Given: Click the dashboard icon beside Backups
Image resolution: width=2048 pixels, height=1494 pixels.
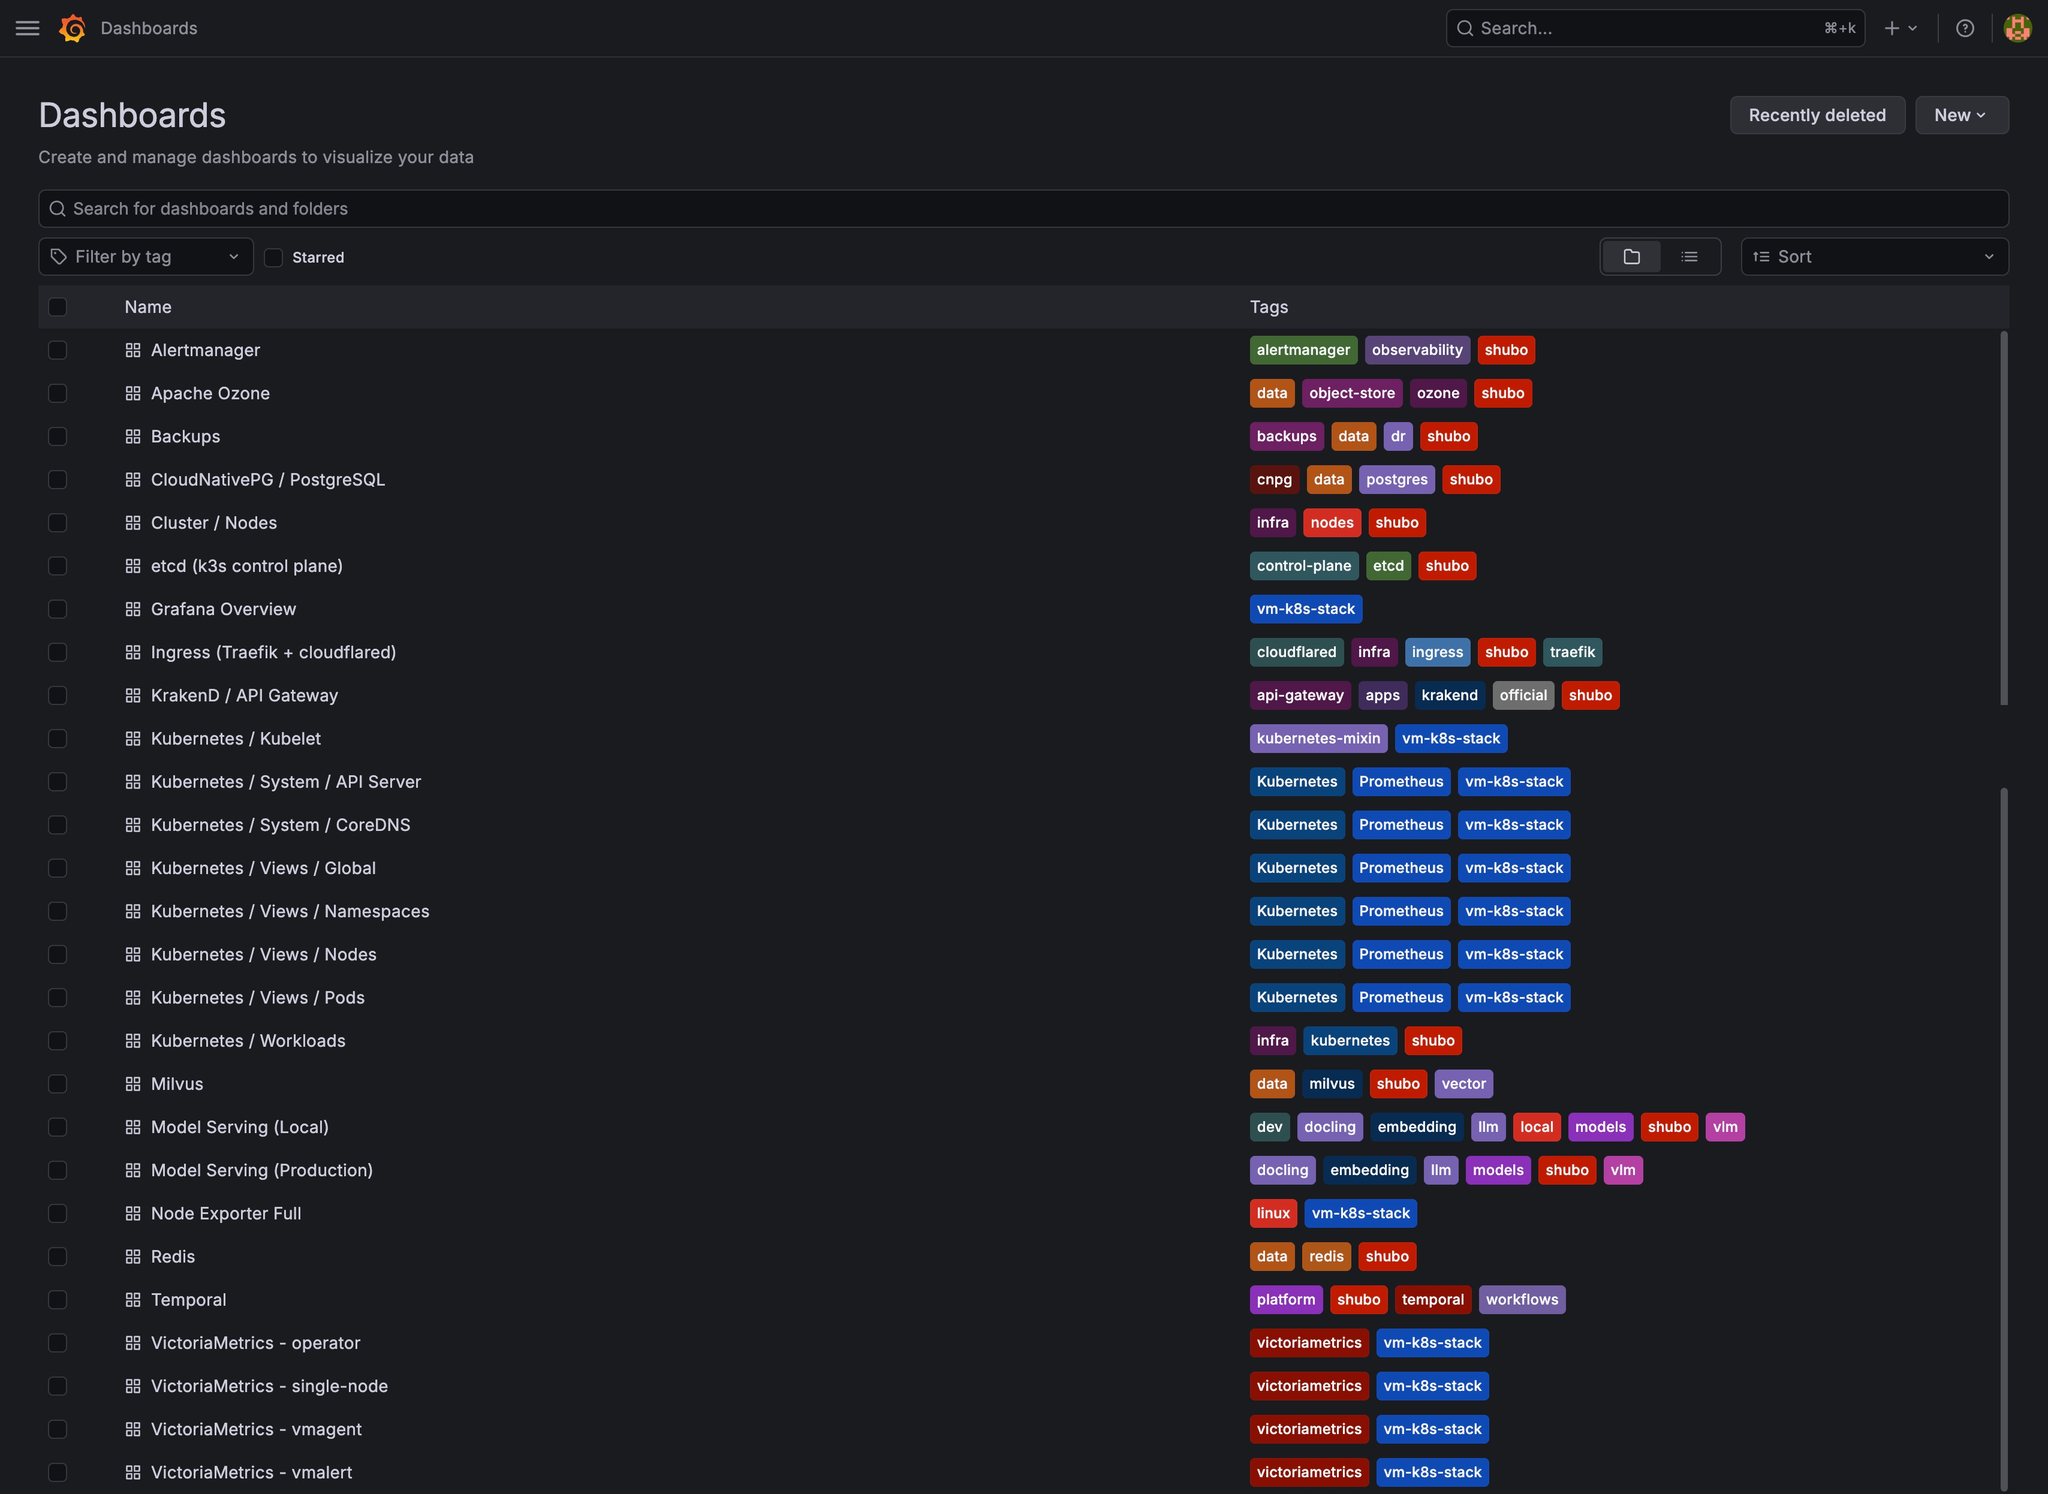Looking at the screenshot, I should tap(133, 436).
